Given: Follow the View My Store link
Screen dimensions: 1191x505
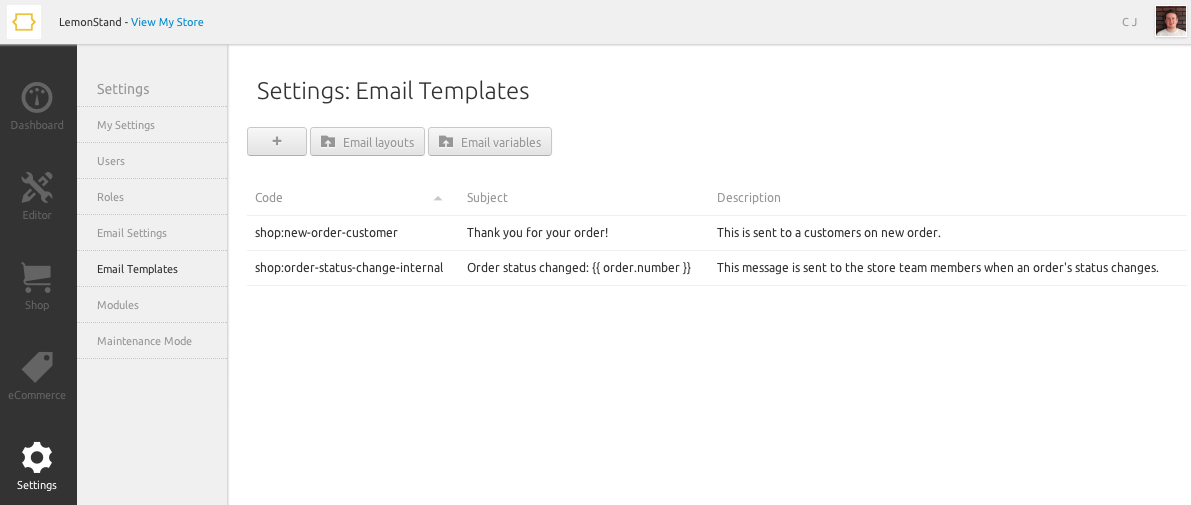Looking at the screenshot, I should click(167, 22).
